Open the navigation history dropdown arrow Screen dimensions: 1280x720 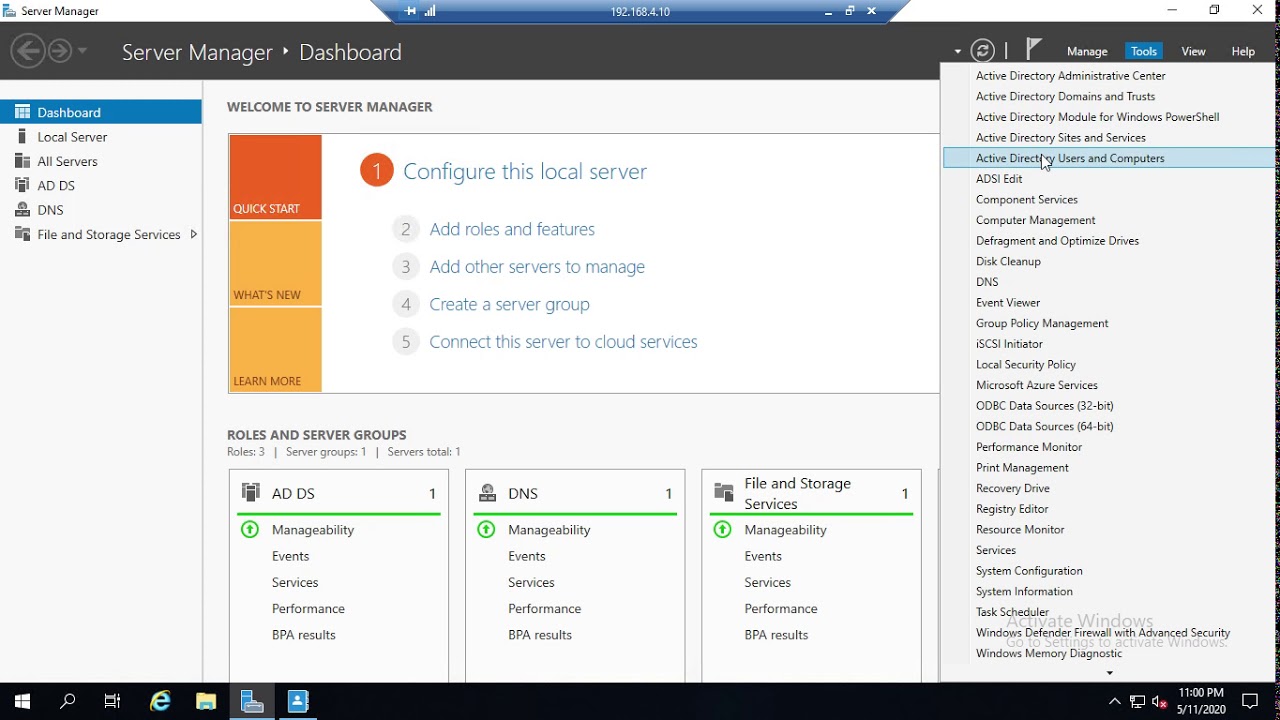click(82, 51)
